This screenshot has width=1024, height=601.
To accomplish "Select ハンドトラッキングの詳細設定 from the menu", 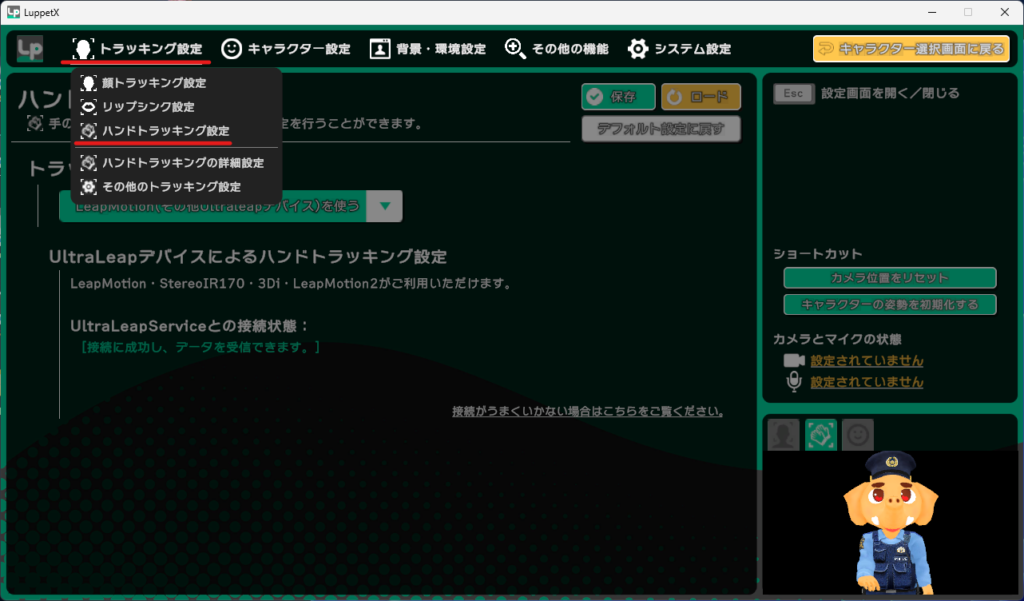I will pyautogui.click(x=185, y=162).
